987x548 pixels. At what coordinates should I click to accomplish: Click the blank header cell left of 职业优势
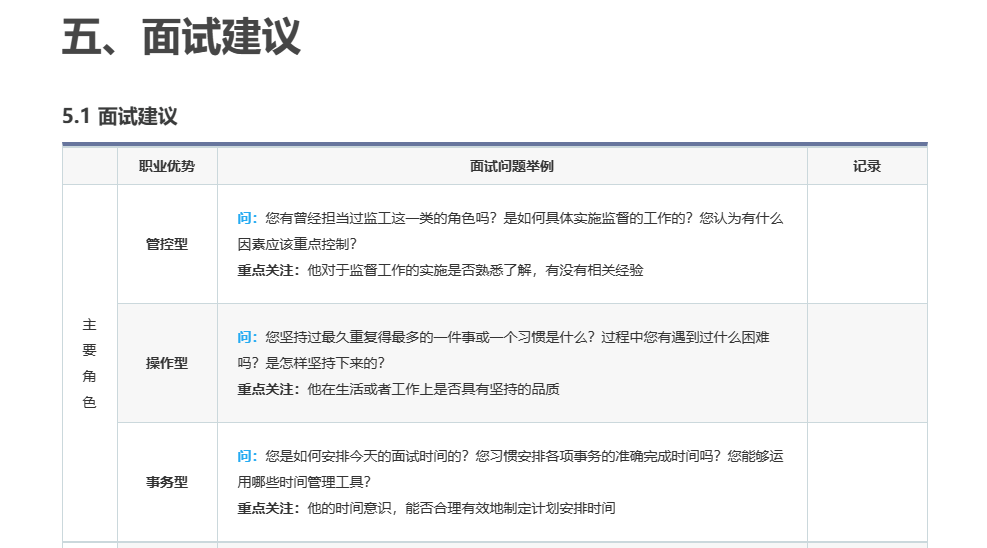90,166
